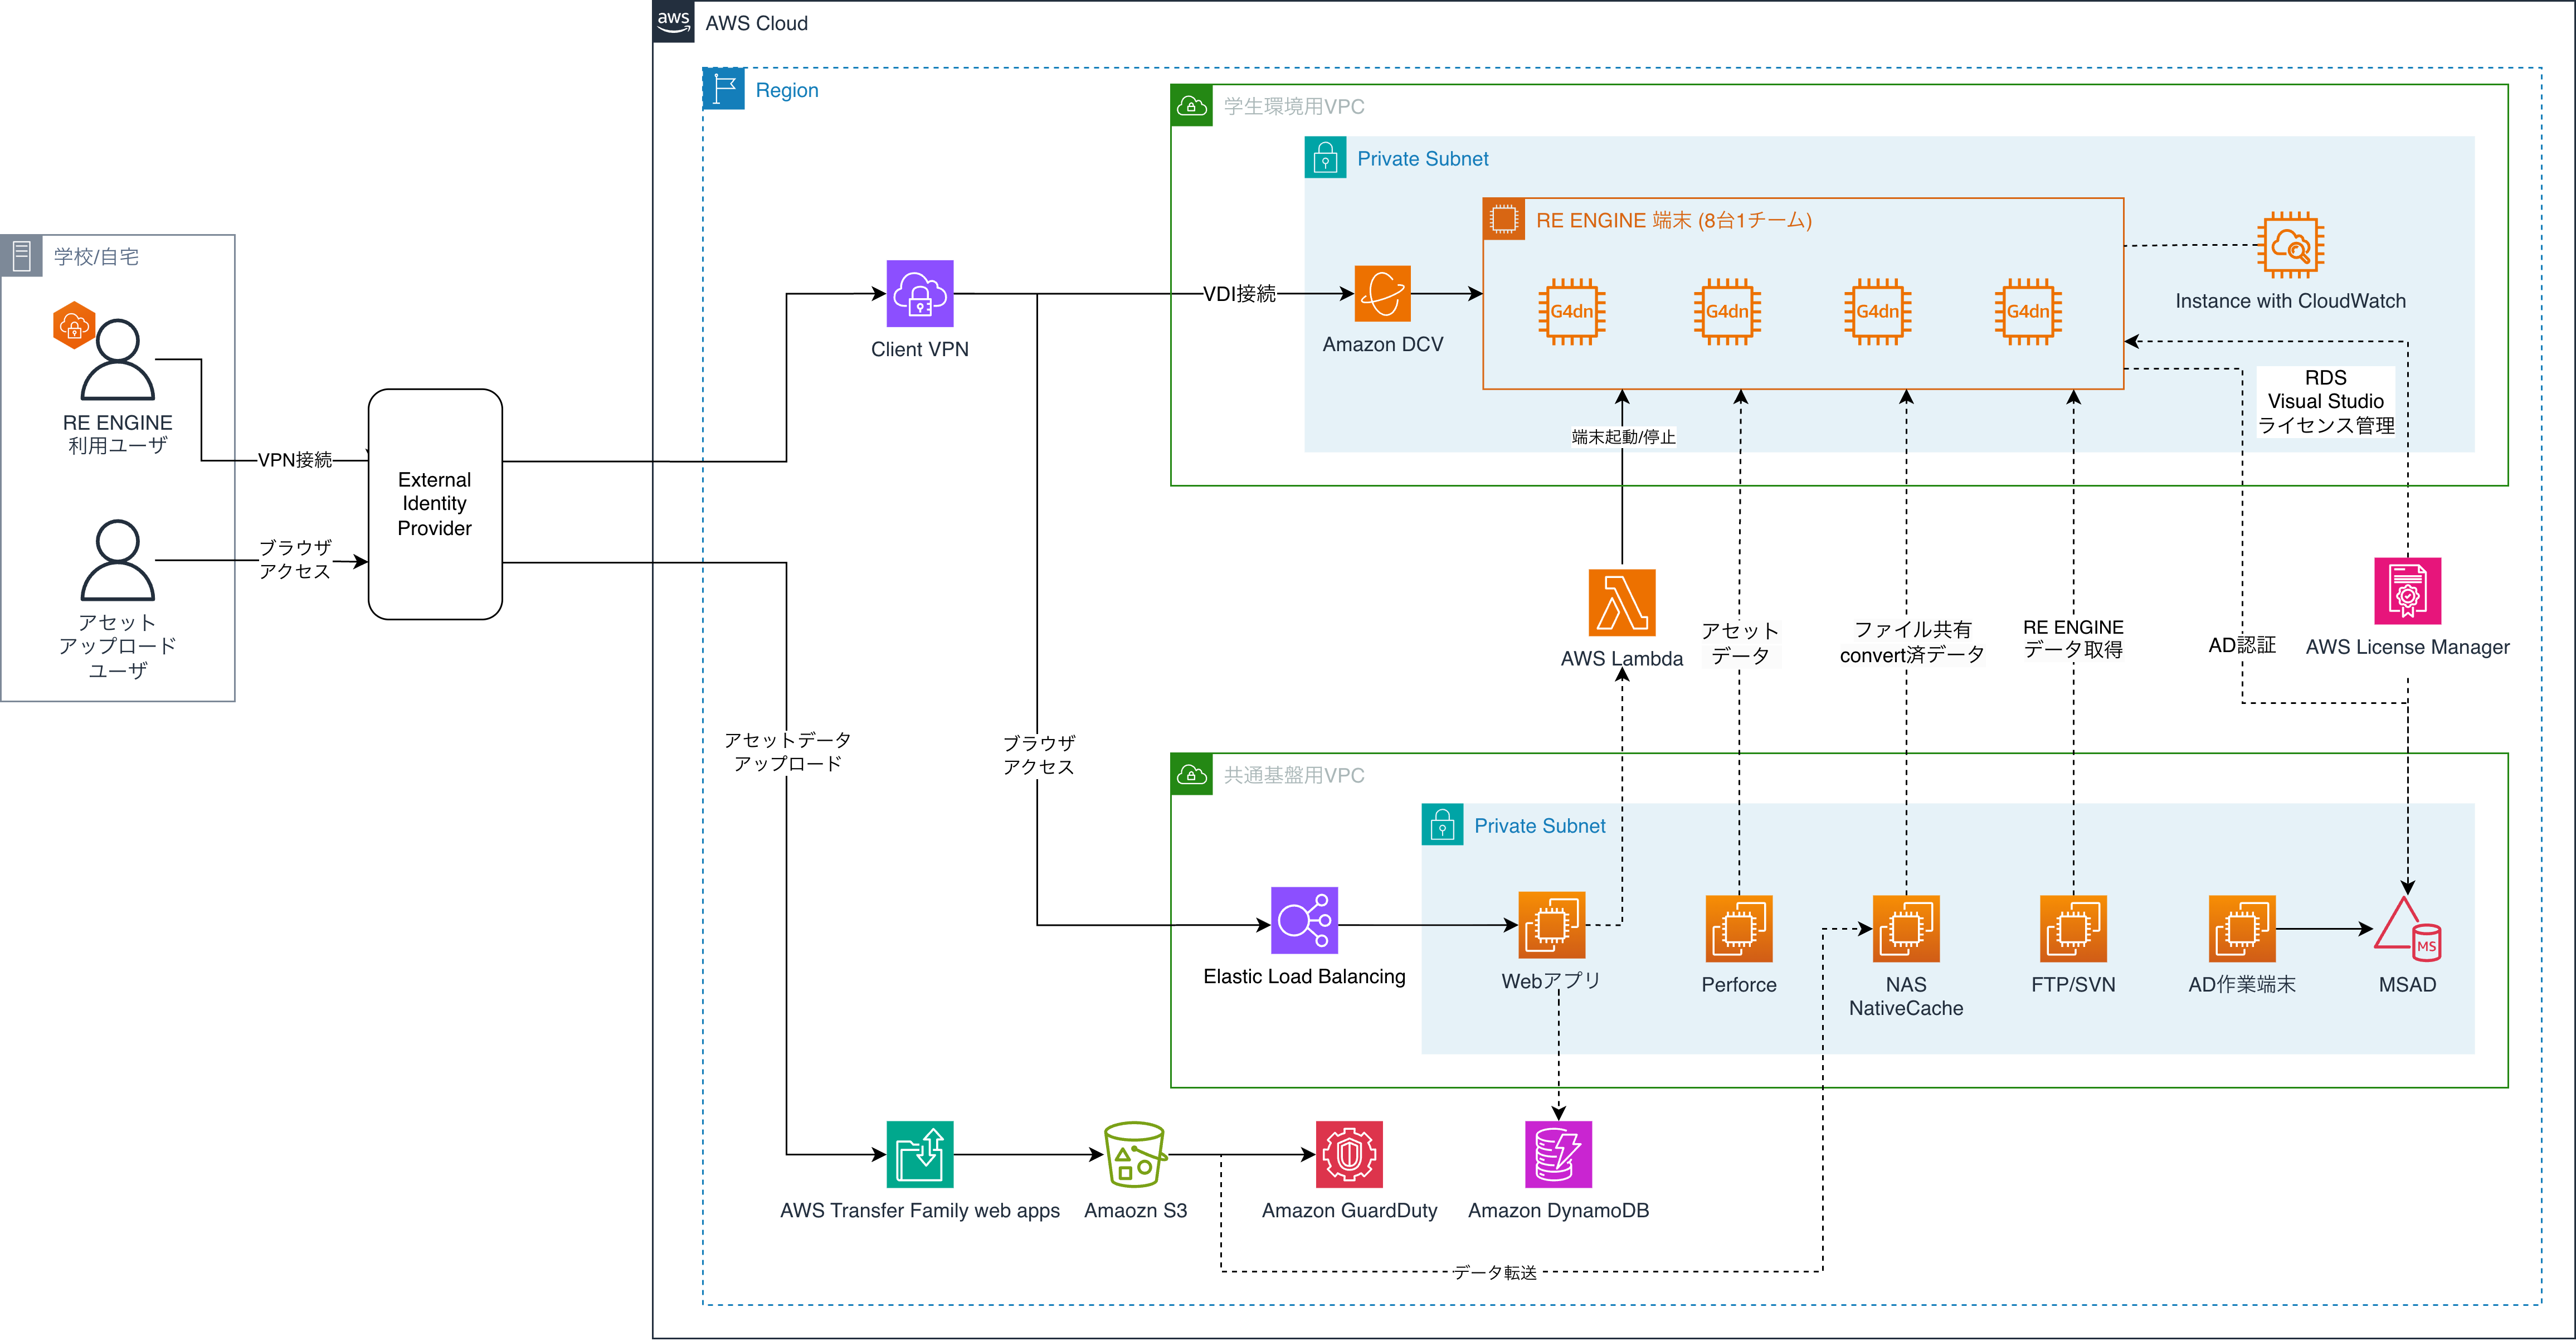The width and height of the screenshot is (2576, 1341).
Task: Select the AWS Lambda icon
Action: point(1621,602)
